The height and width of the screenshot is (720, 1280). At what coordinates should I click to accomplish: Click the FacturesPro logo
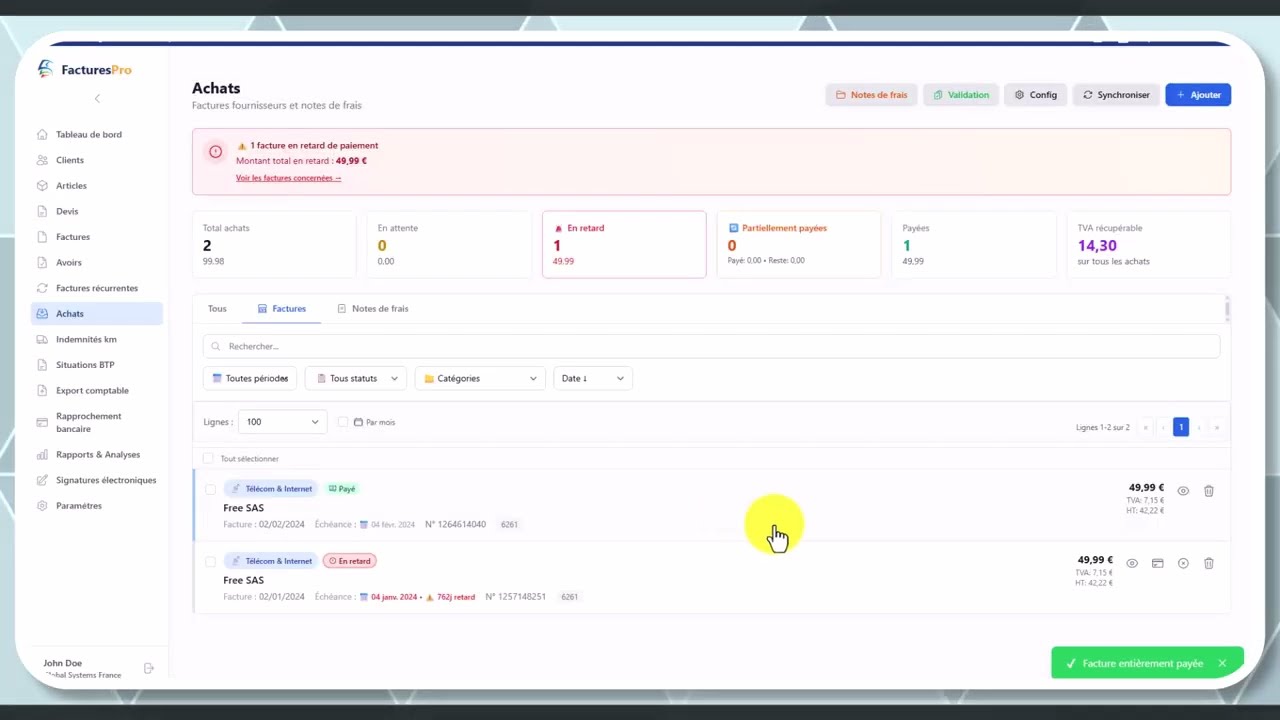(x=85, y=69)
